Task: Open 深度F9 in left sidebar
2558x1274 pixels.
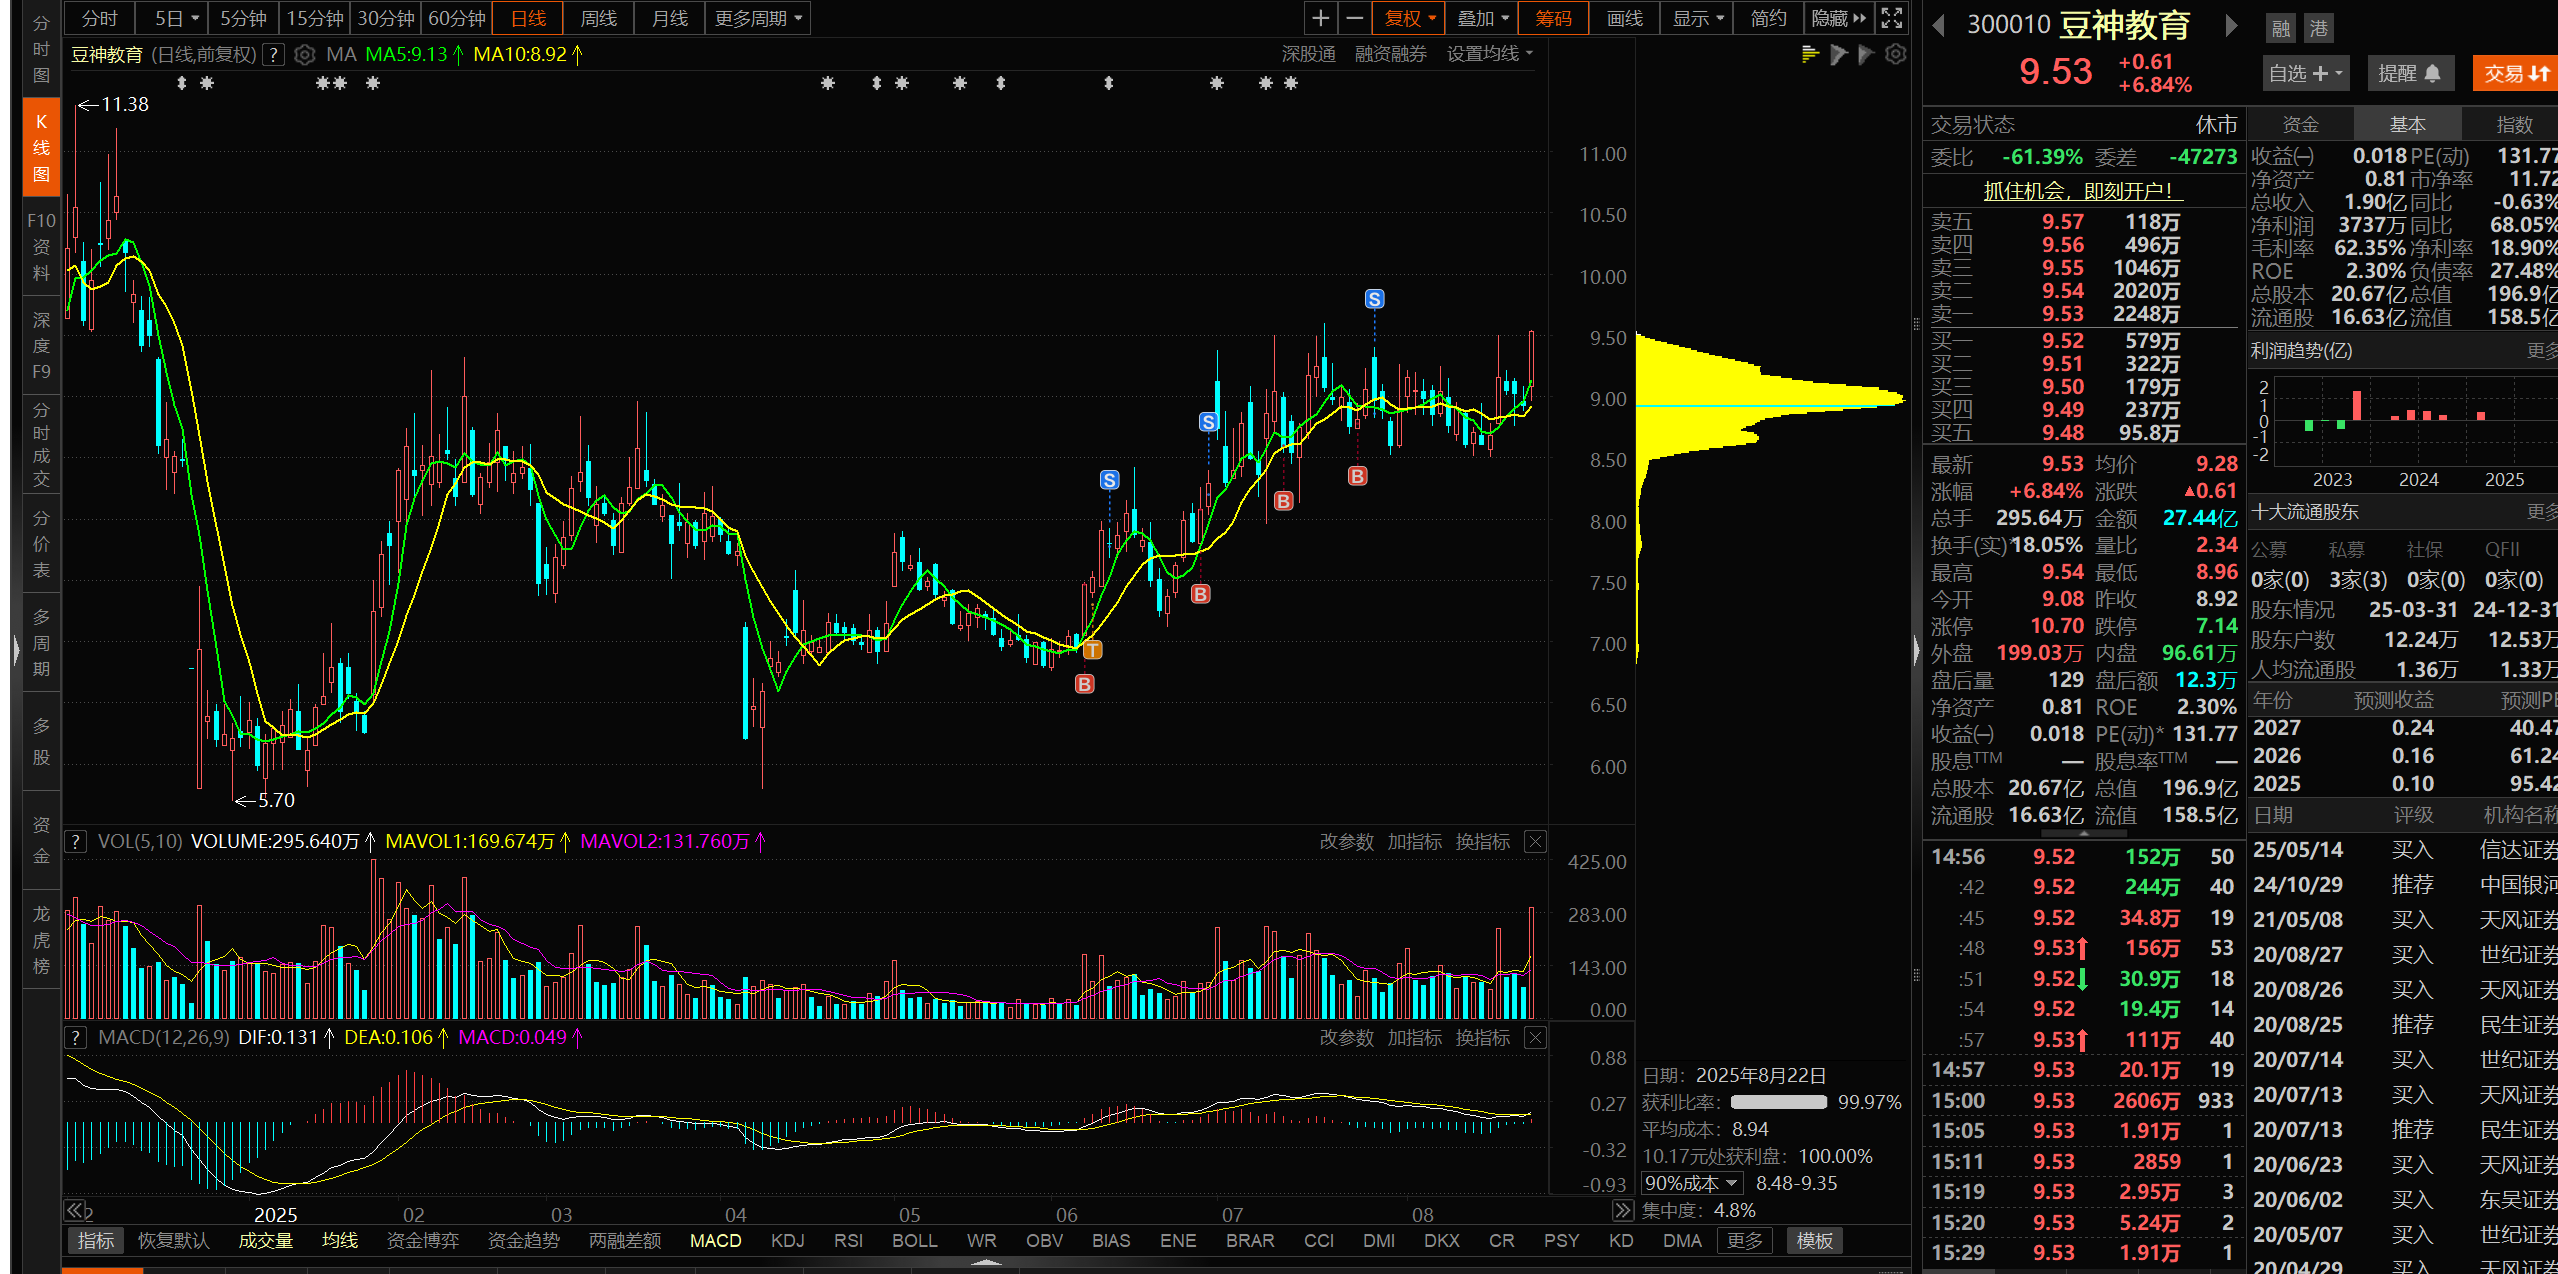Action: point(41,345)
